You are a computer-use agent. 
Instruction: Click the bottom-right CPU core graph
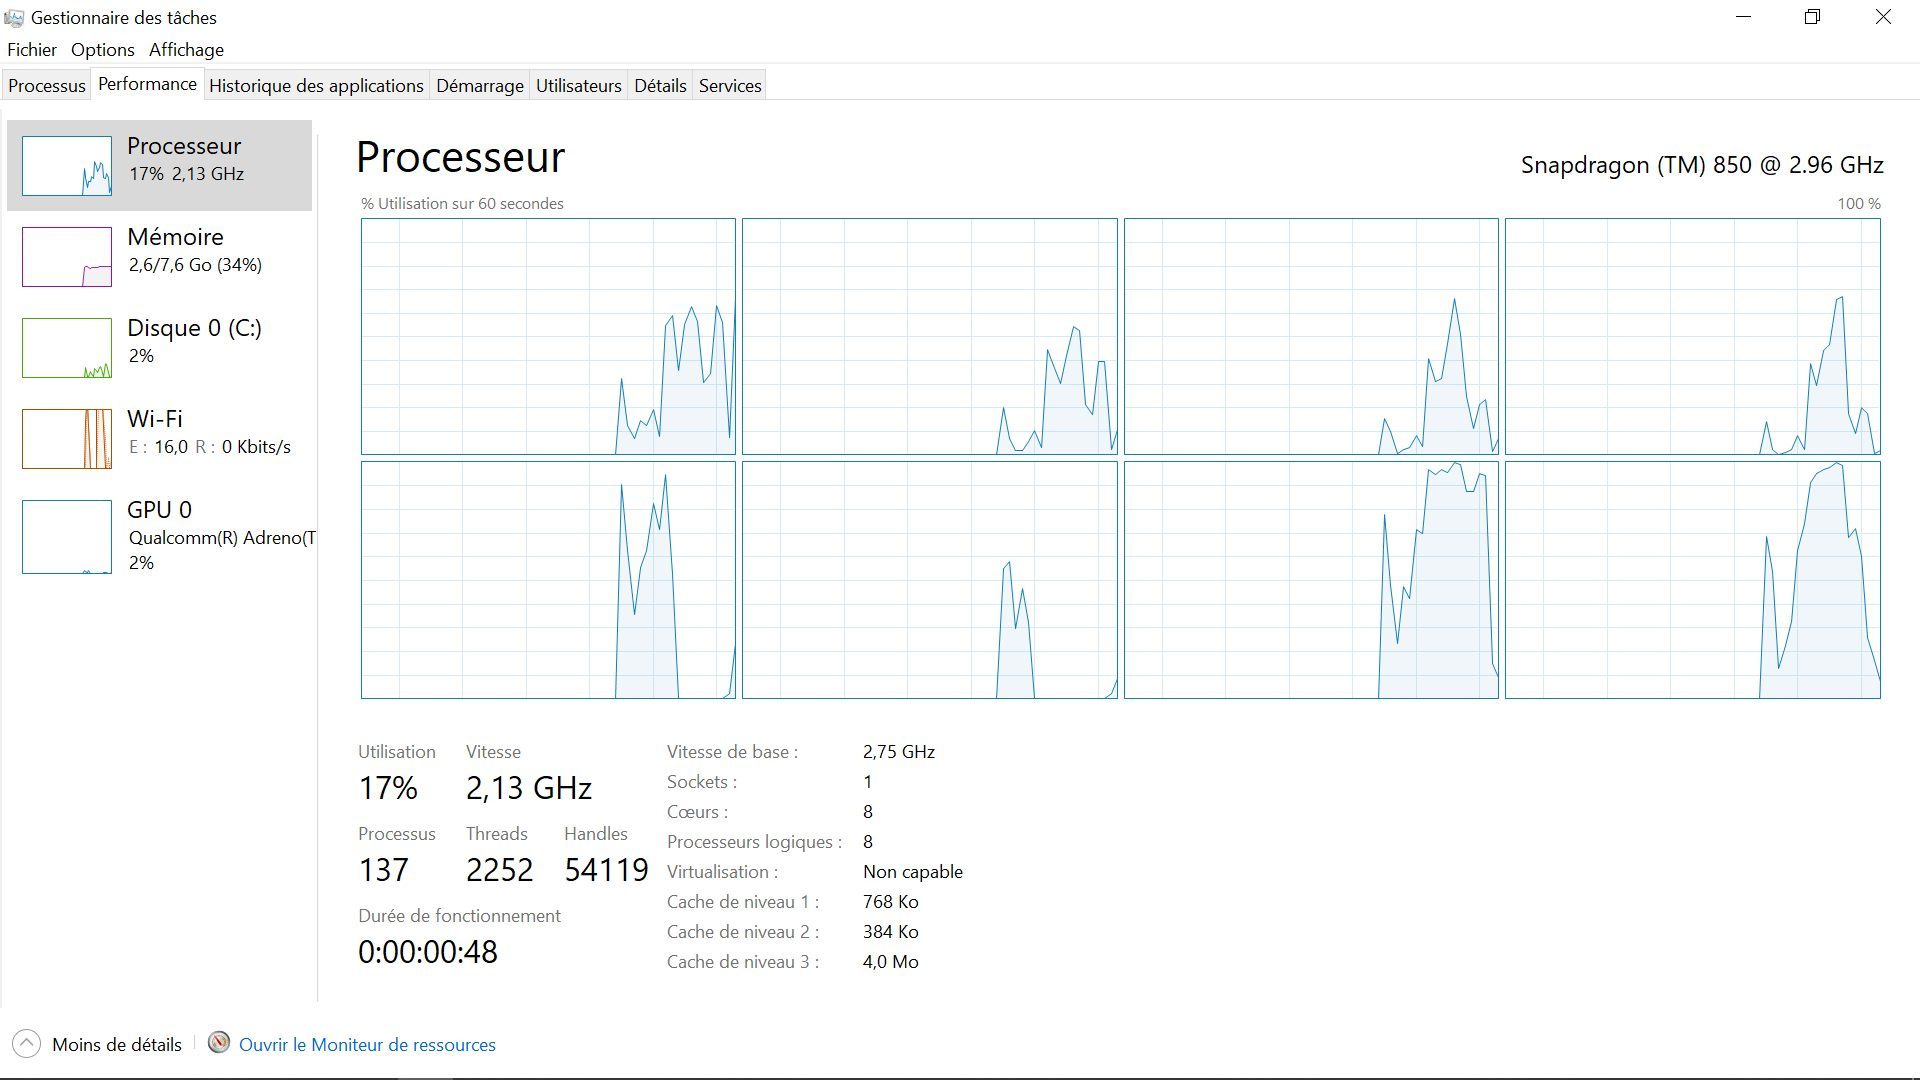tap(1692, 580)
